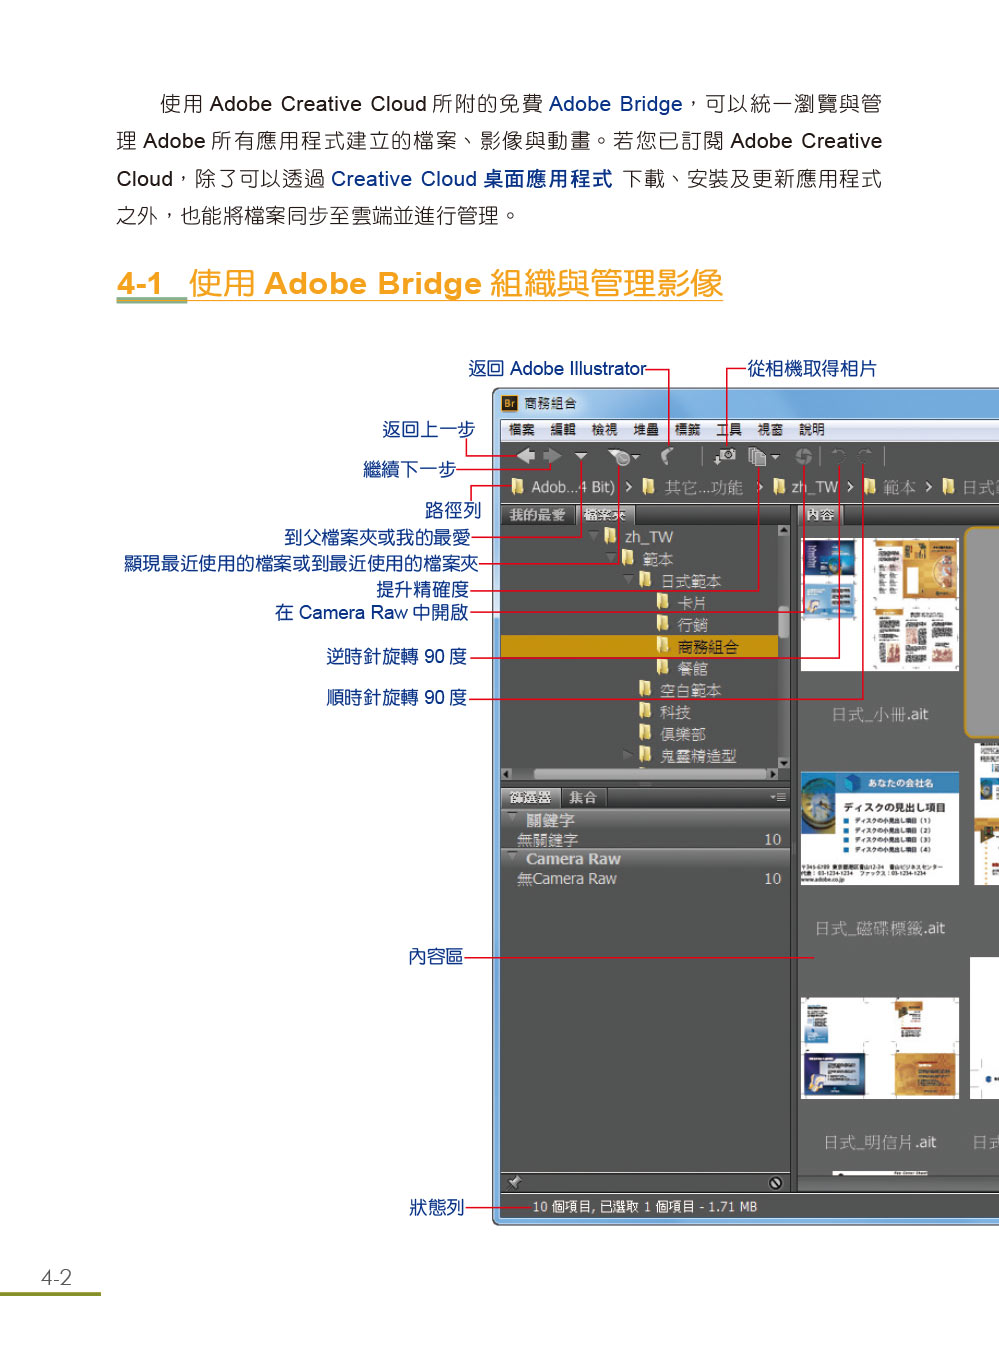Open the 檔案 menu
The image size is (999, 1353).
tap(521, 430)
